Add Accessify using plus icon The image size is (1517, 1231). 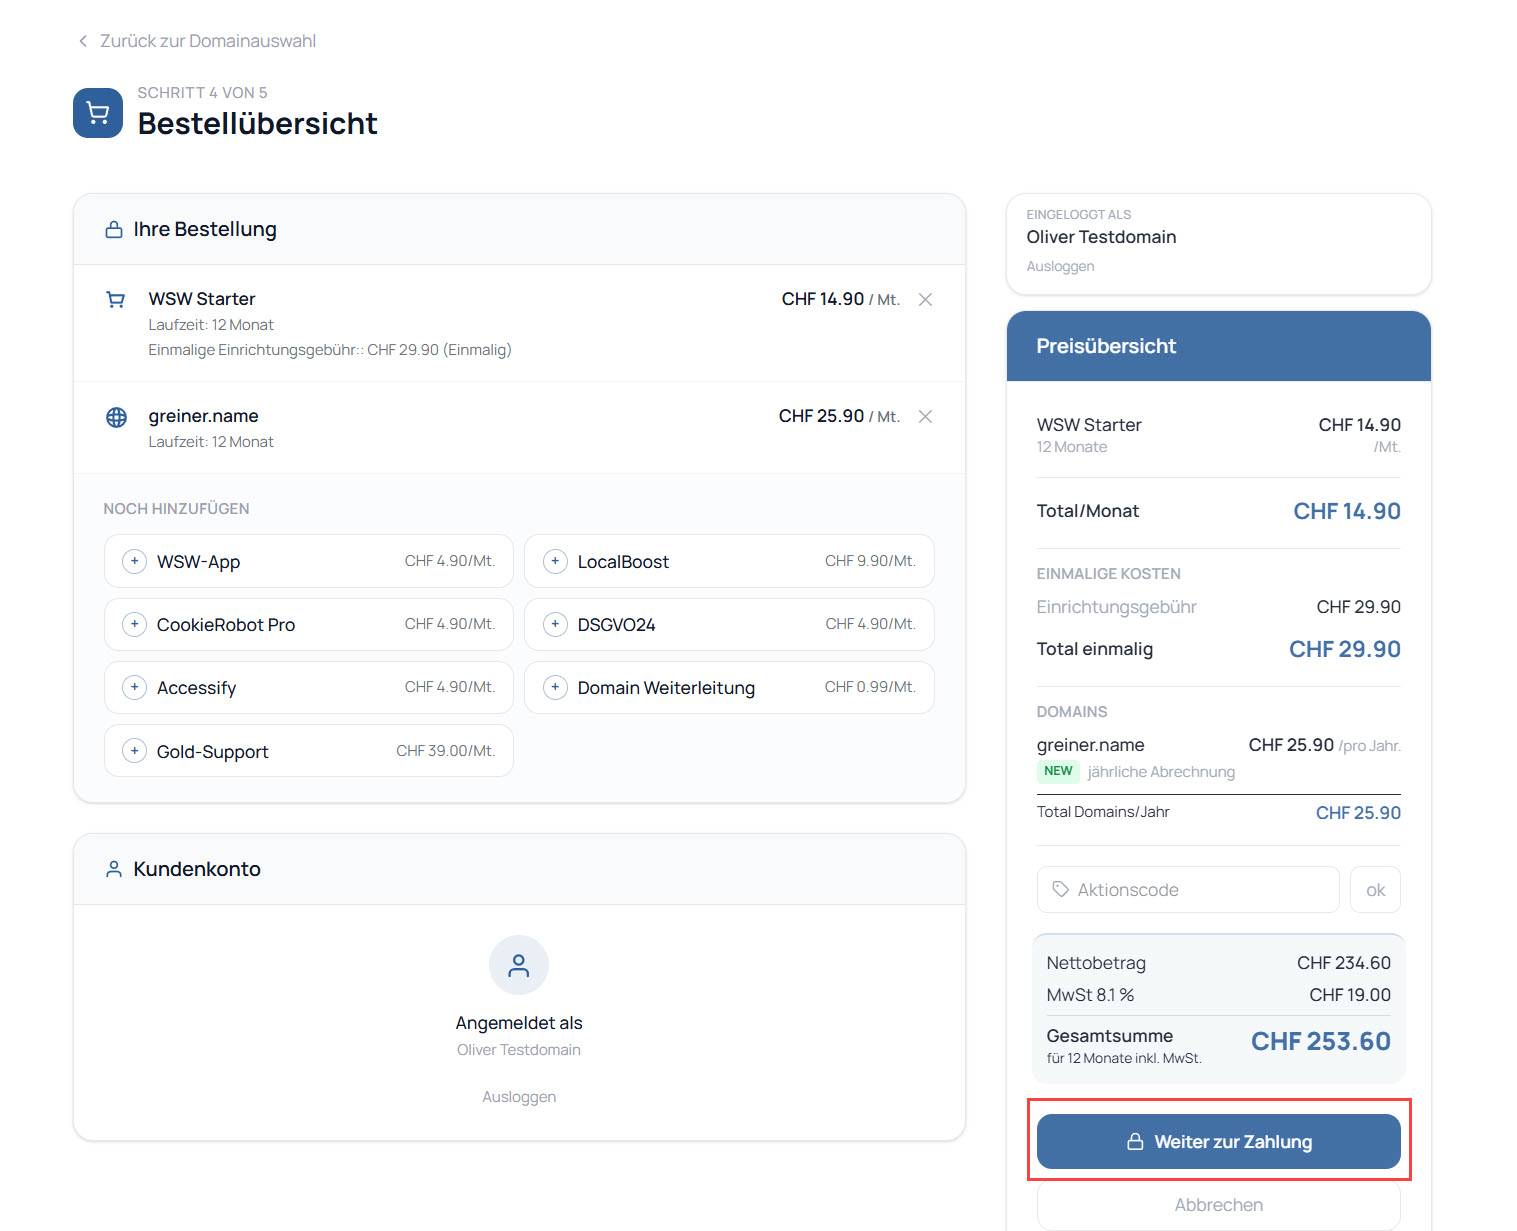tap(134, 688)
